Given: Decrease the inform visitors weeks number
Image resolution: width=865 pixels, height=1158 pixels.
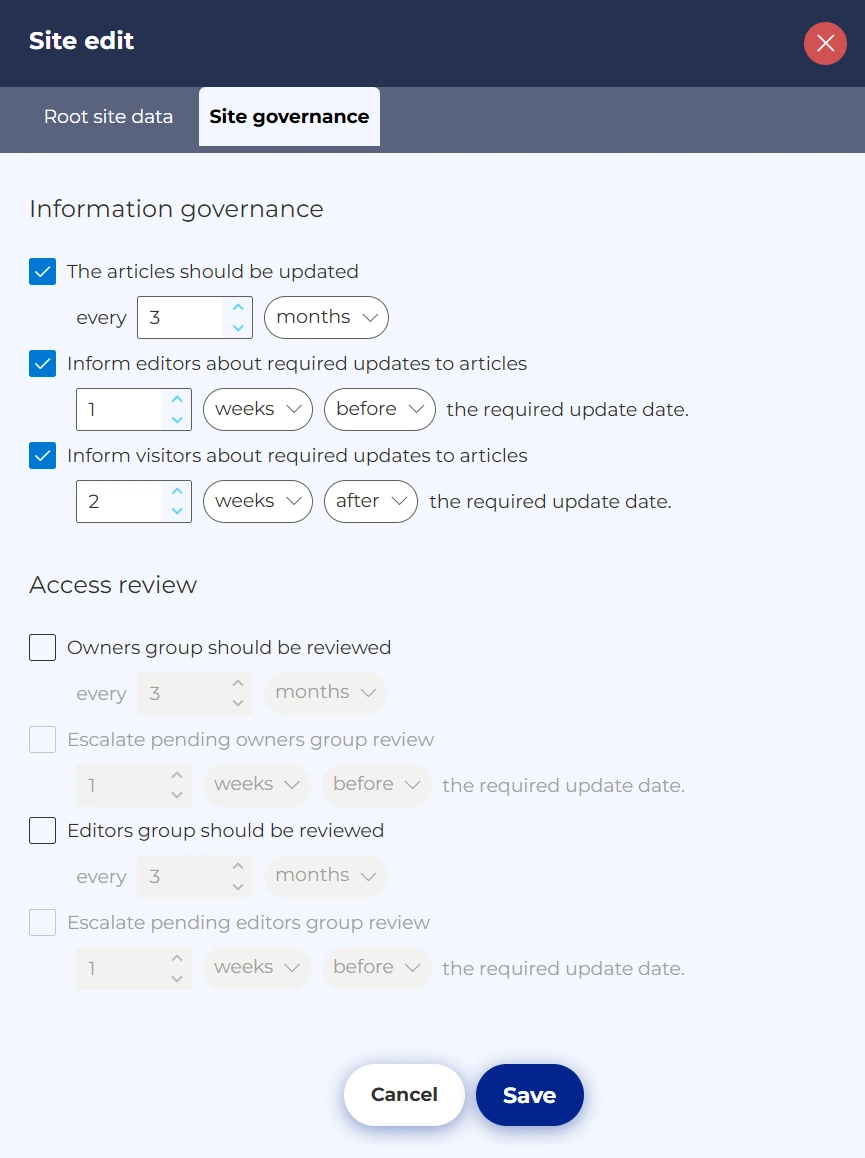Looking at the screenshot, I should (x=177, y=512).
